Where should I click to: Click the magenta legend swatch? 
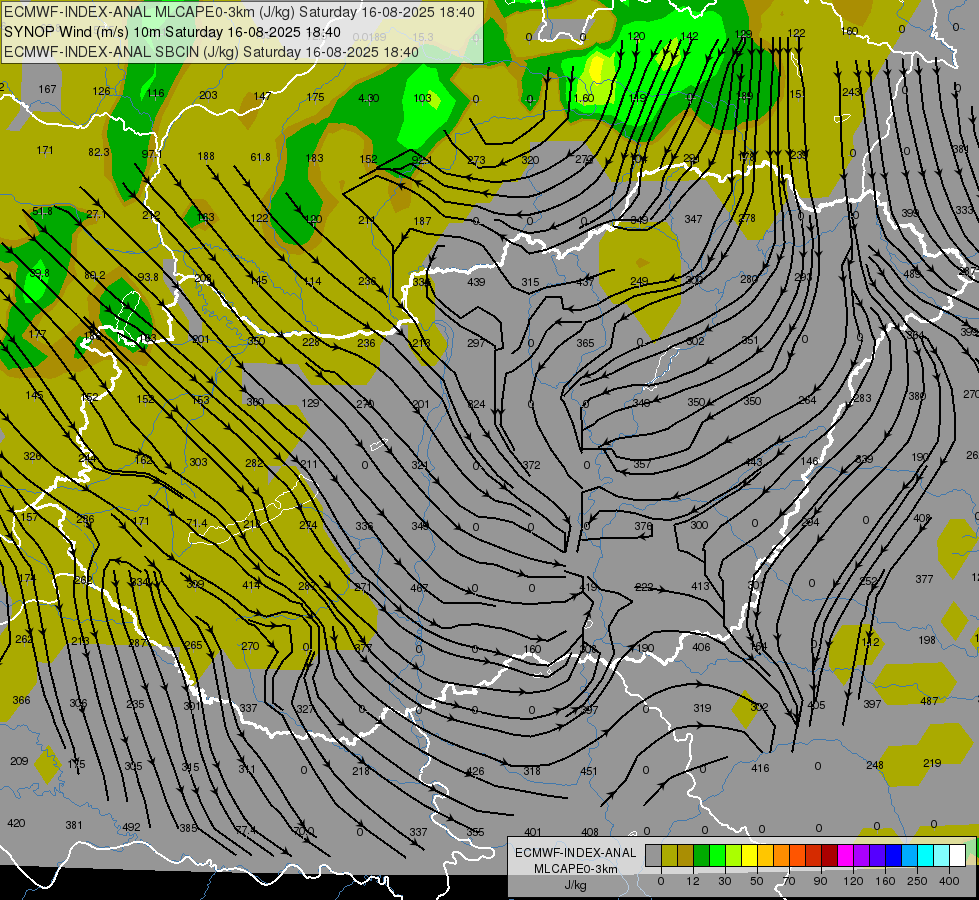click(x=846, y=856)
